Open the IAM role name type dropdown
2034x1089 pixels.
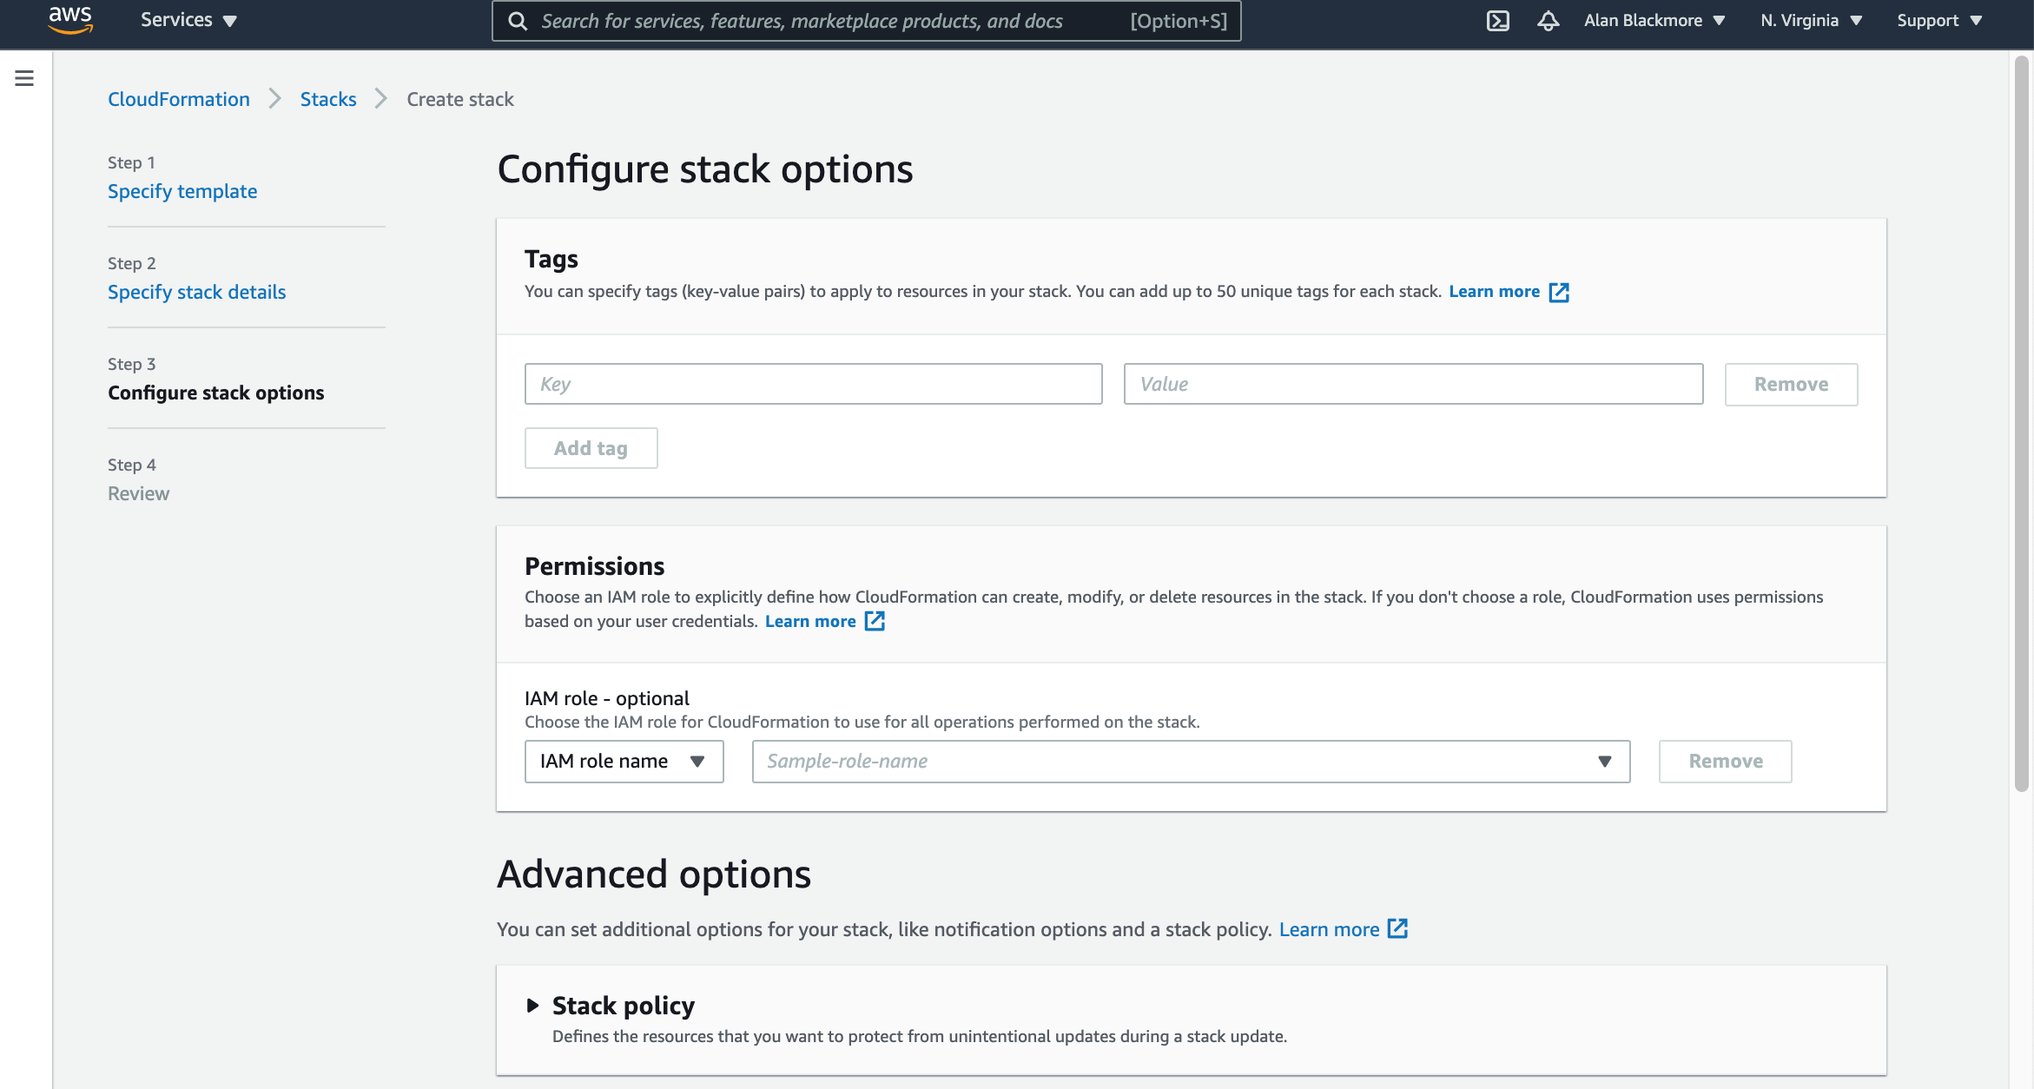coord(623,761)
